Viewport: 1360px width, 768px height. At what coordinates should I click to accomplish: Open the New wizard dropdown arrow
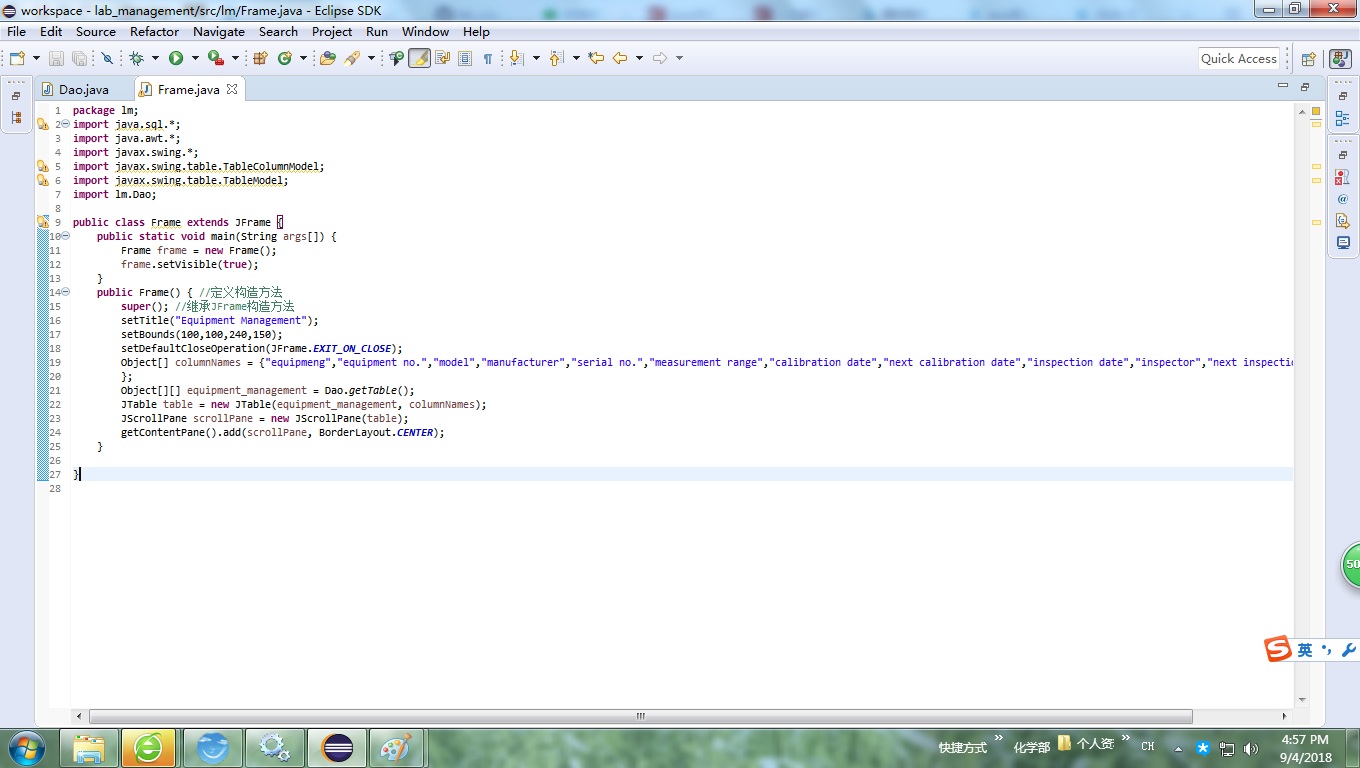36,58
